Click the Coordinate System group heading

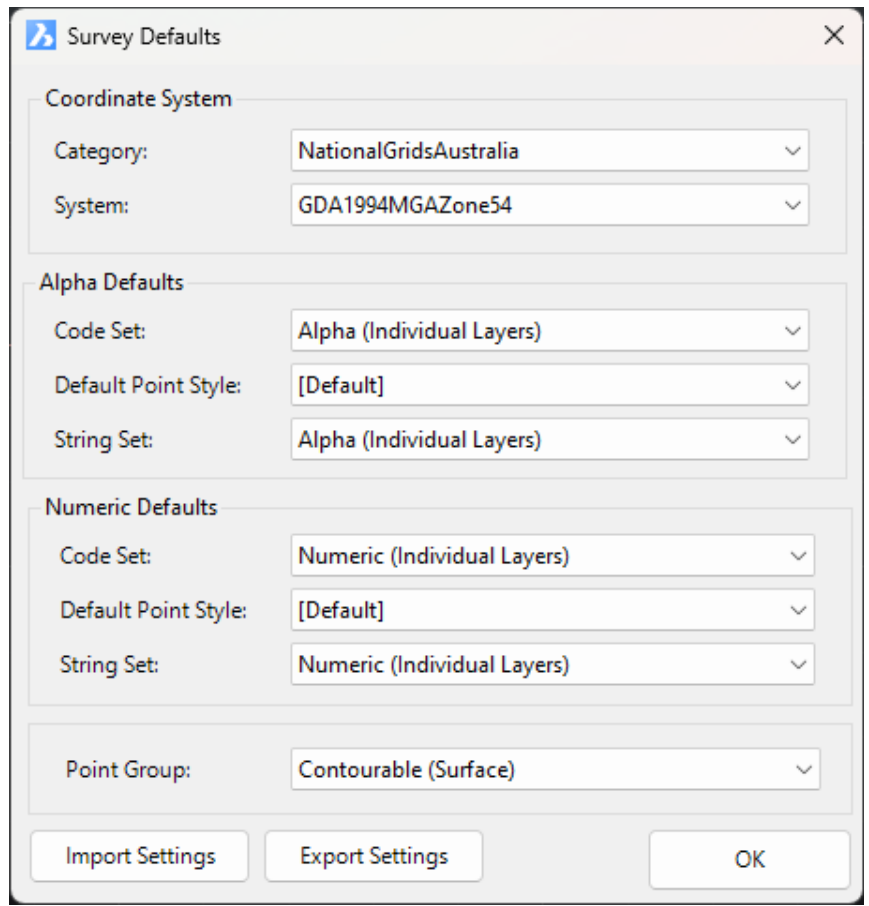point(138,99)
